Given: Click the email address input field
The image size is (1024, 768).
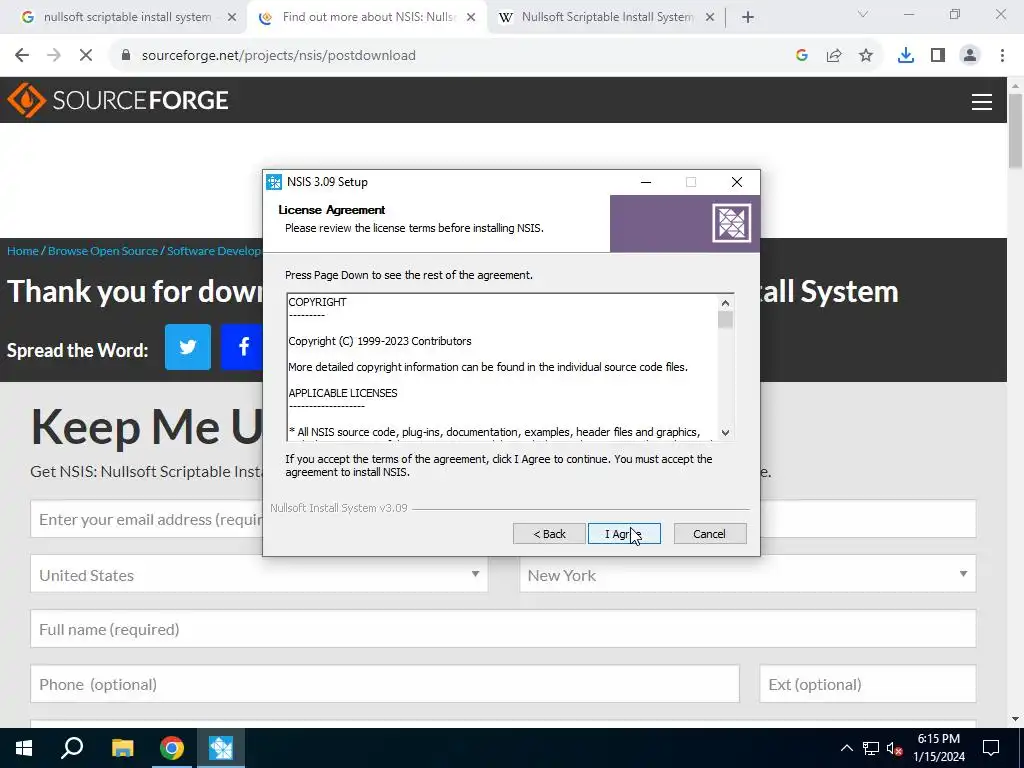Looking at the screenshot, I should pos(147,519).
